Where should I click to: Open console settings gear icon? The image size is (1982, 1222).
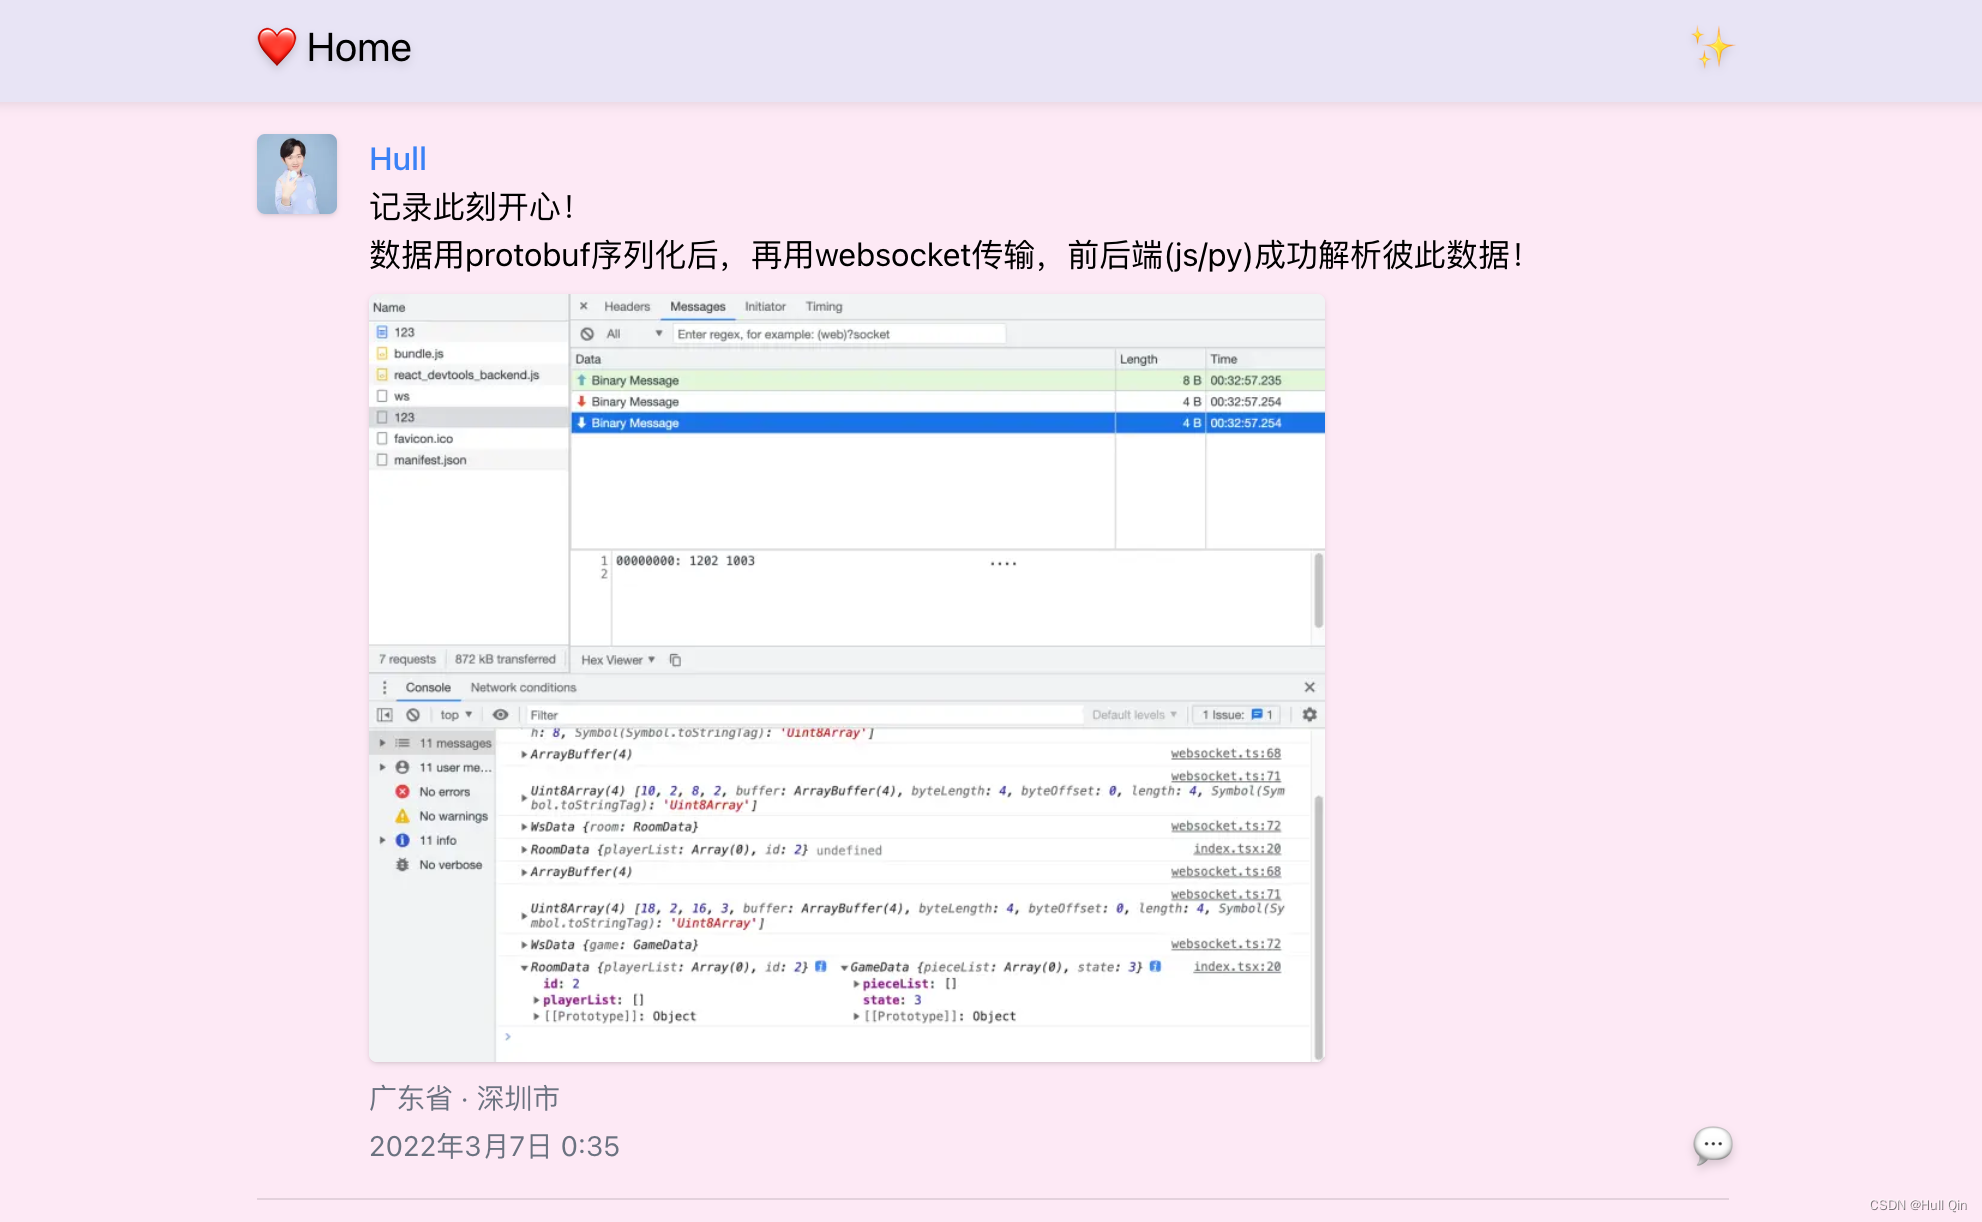[x=1309, y=715]
